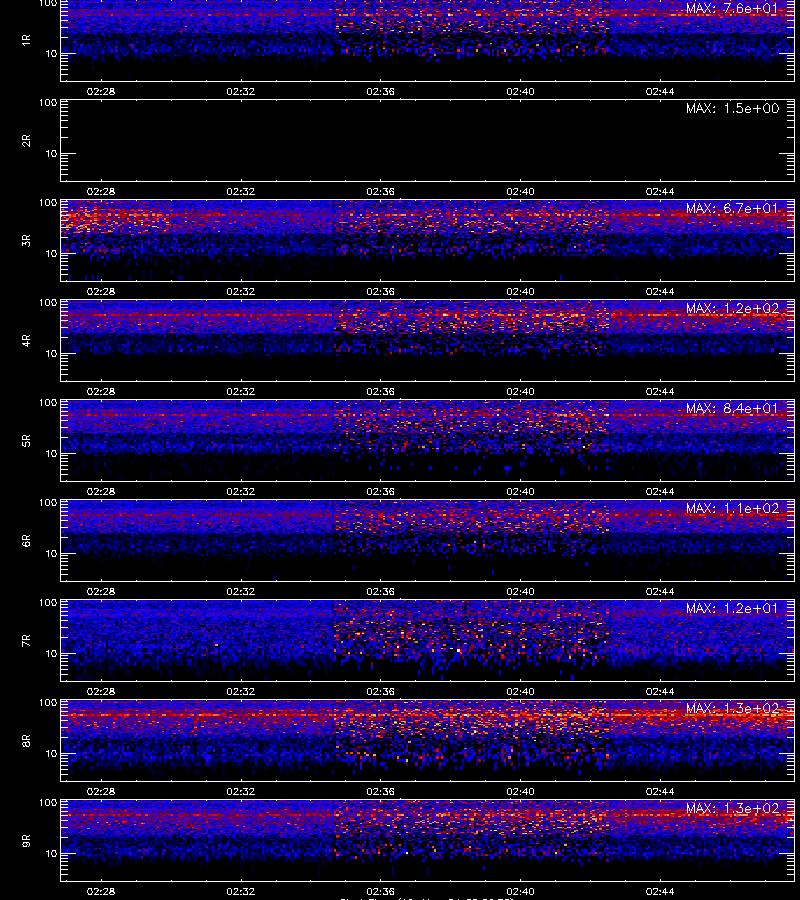Select the MAX: 1.3e+02 readout in 8R panel
Image resolution: width=800 pixels, height=900 pixels.
point(732,708)
